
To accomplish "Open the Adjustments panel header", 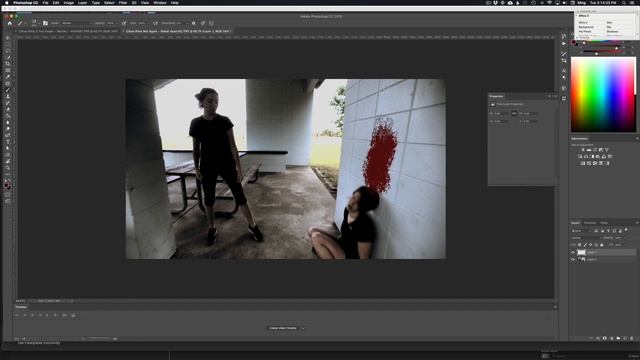I will click(580, 139).
